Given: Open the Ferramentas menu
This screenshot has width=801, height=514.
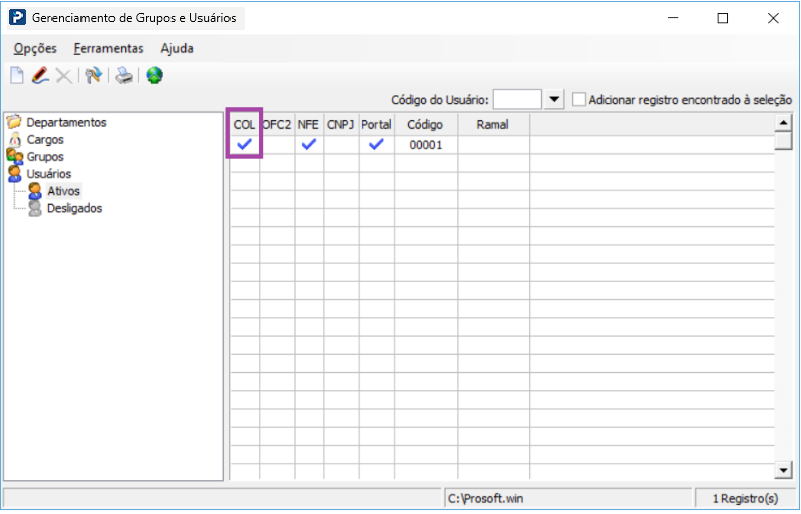Looking at the screenshot, I should click(x=108, y=49).
